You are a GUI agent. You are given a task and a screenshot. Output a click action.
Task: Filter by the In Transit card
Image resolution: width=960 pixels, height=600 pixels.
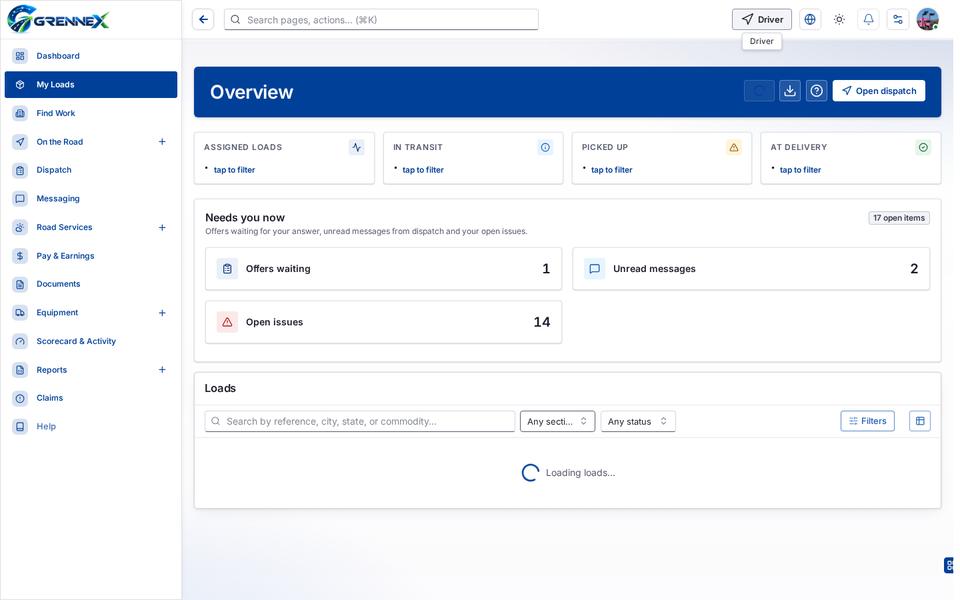473,158
